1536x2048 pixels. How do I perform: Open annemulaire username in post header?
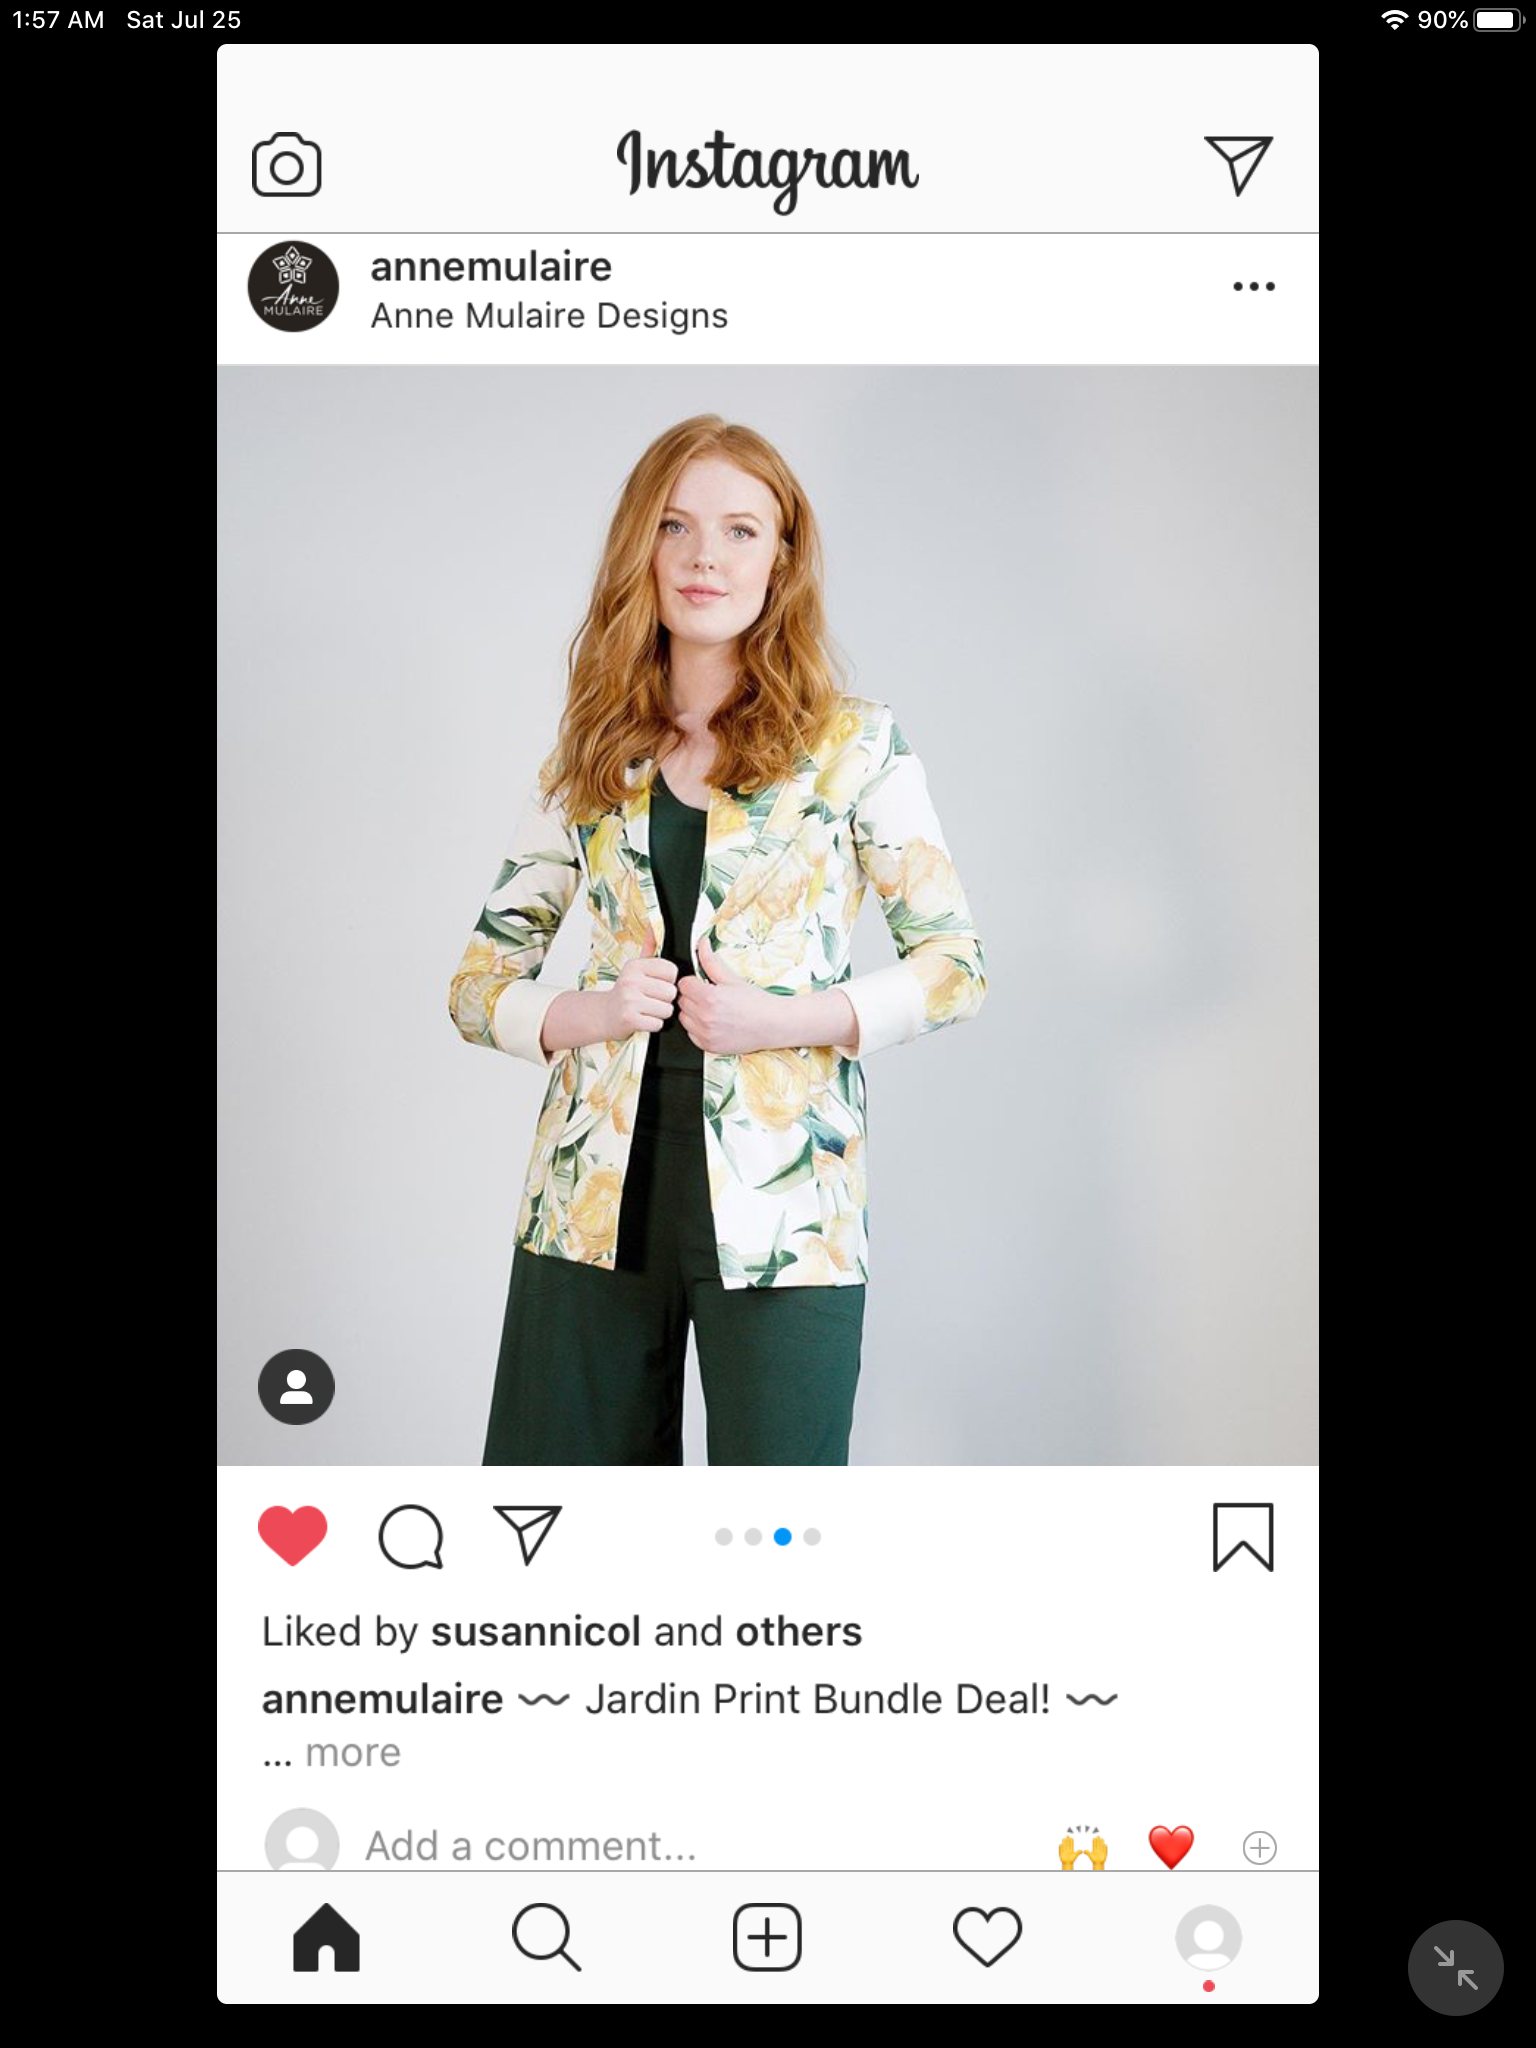click(x=491, y=267)
